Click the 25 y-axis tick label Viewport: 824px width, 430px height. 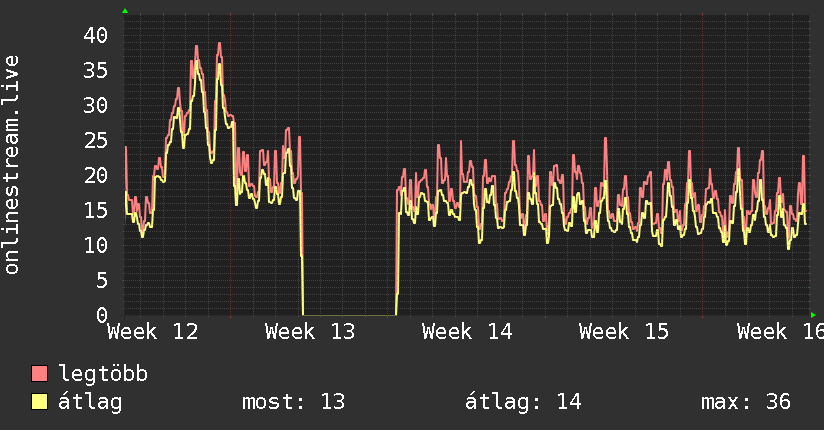coord(96,140)
